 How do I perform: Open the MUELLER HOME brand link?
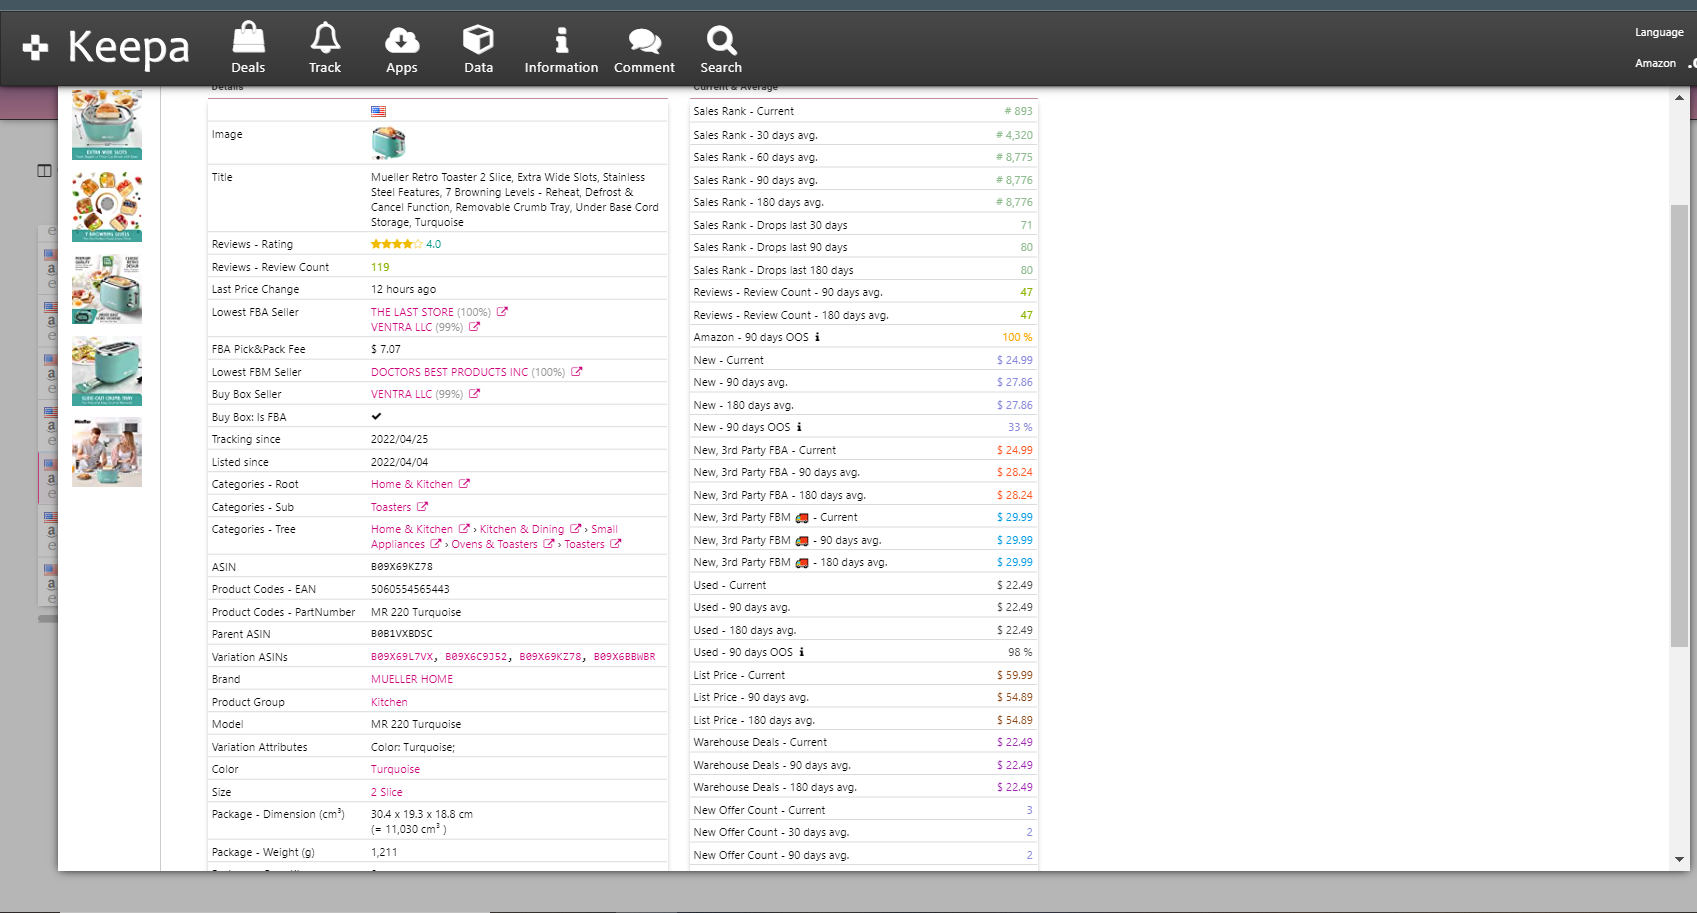coord(412,679)
